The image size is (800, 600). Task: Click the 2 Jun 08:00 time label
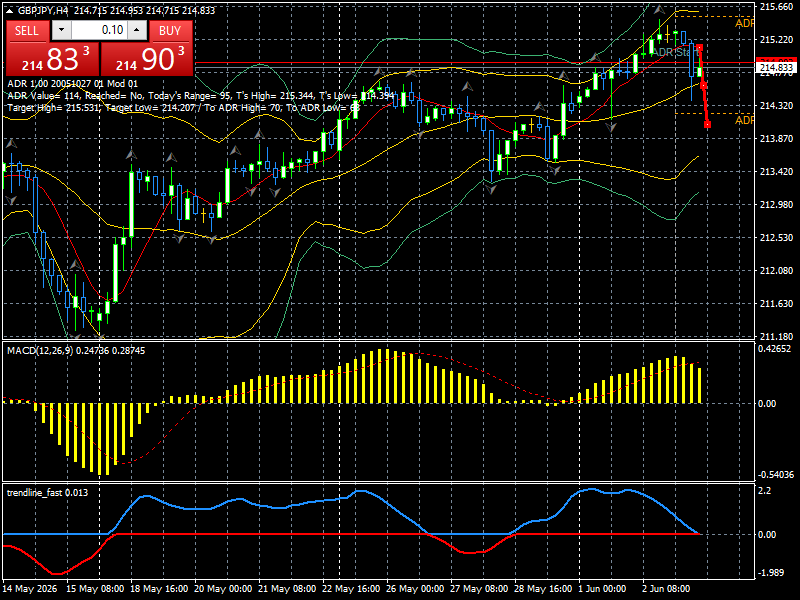pos(666,589)
